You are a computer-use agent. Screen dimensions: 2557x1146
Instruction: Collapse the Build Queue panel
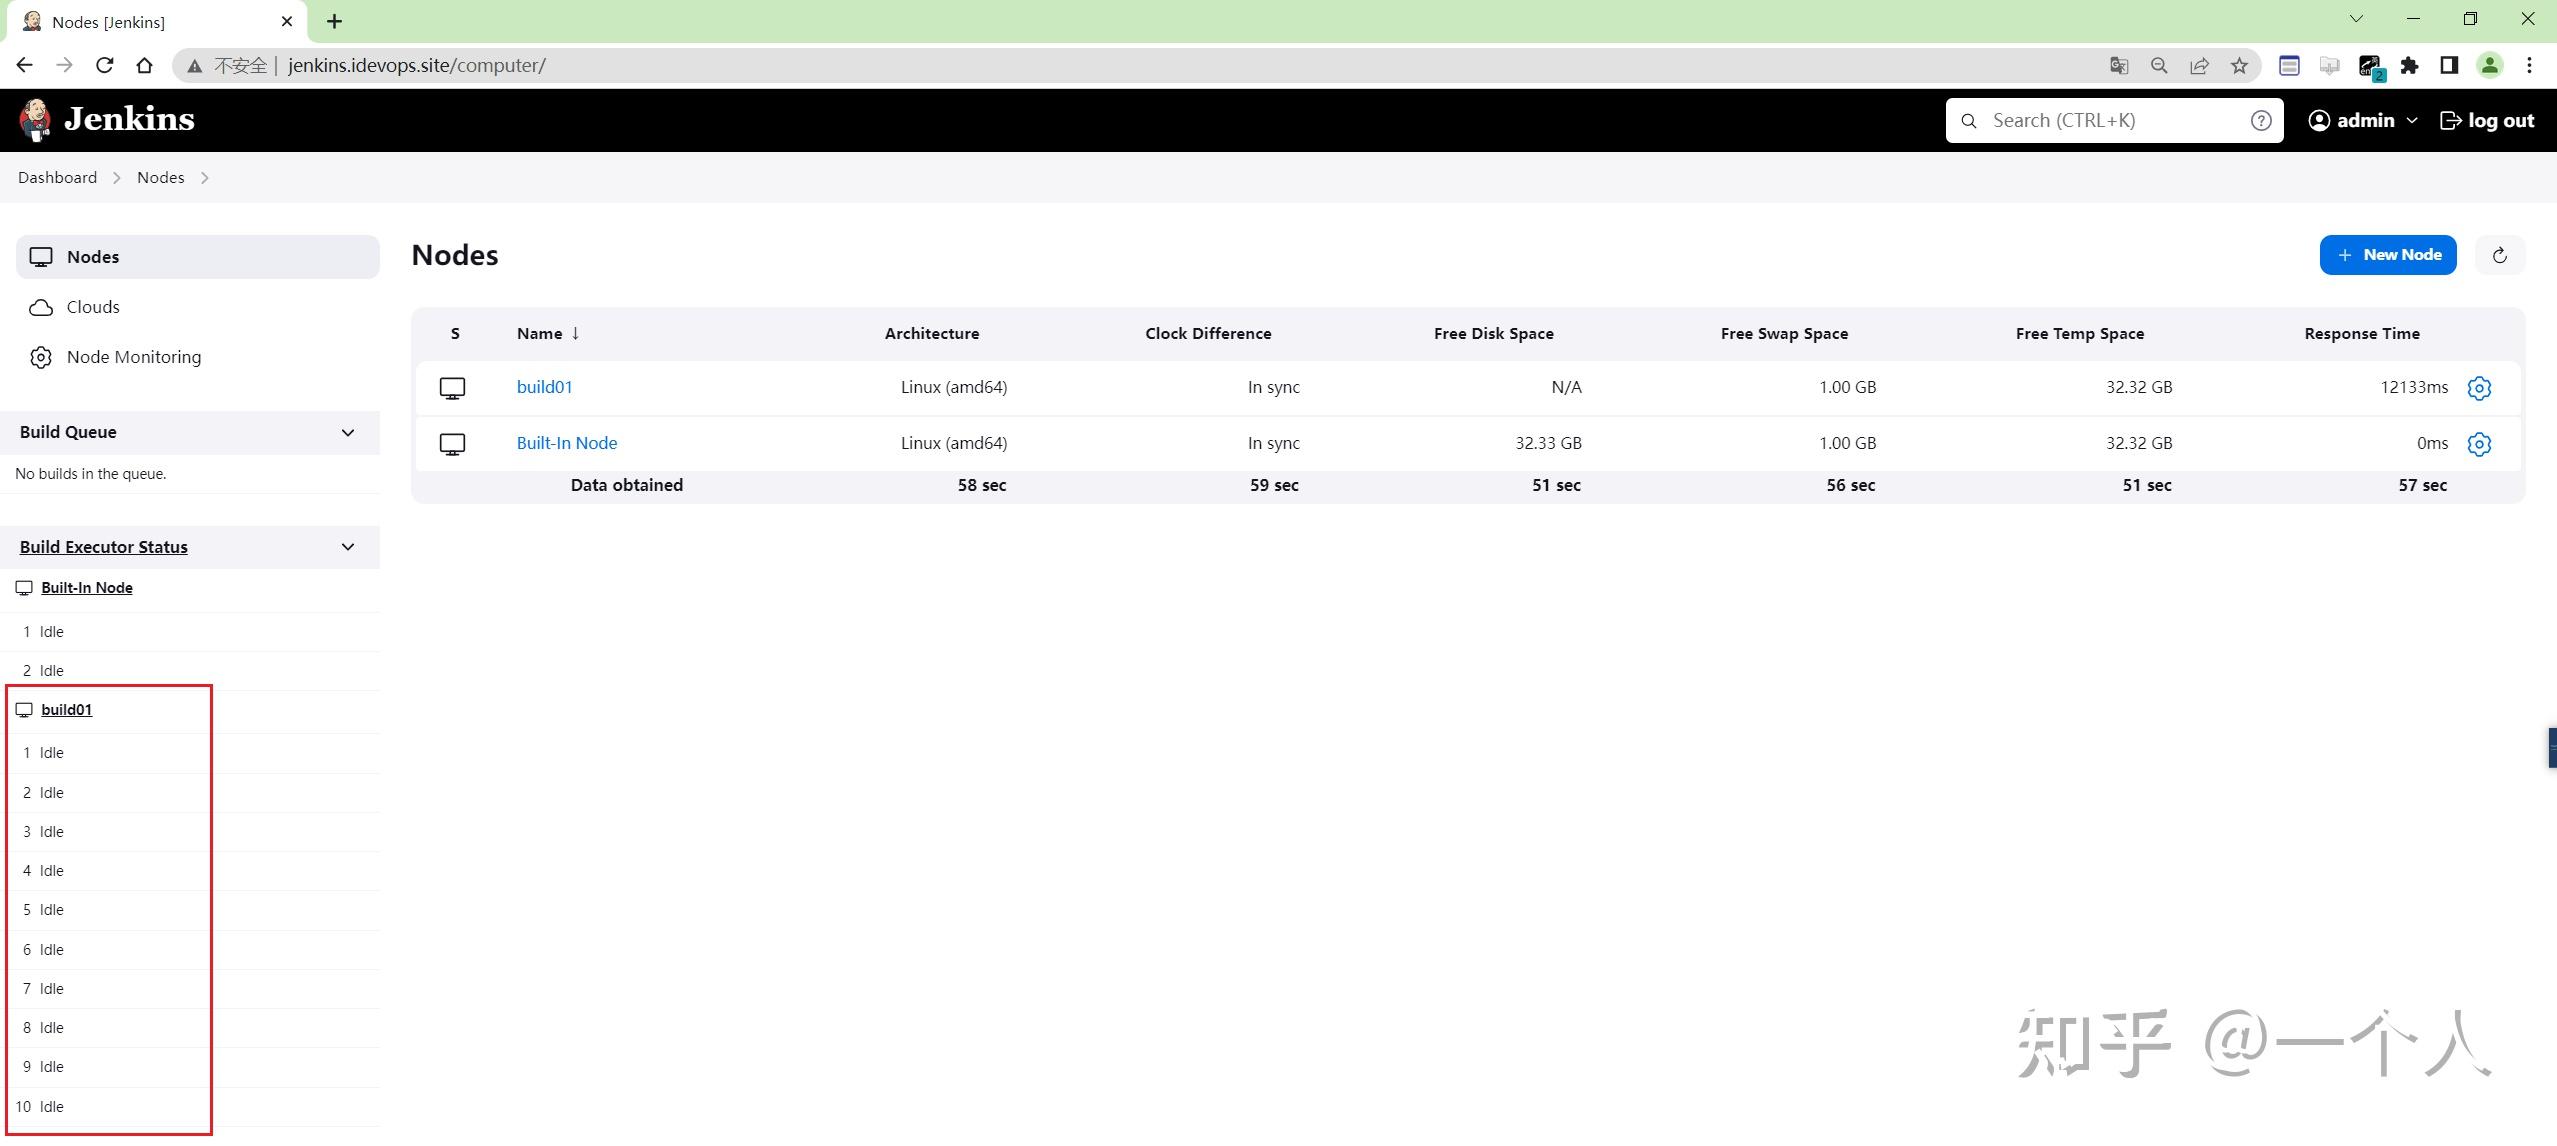pyautogui.click(x=347, y=433)
